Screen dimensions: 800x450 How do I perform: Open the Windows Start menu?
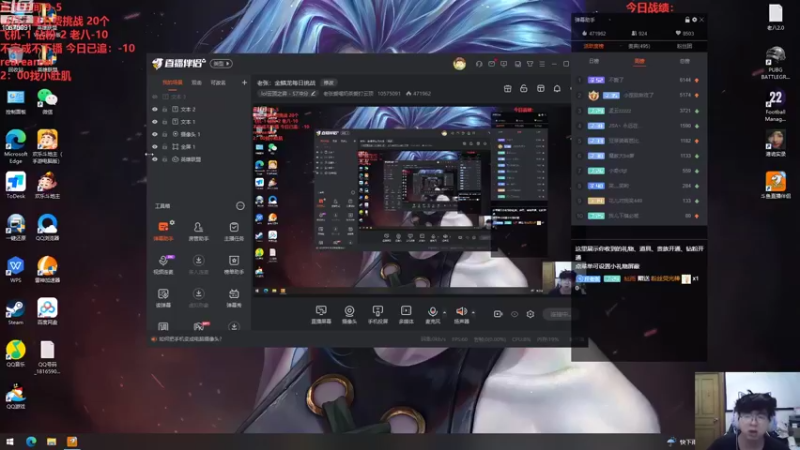[x=10, y=442]
